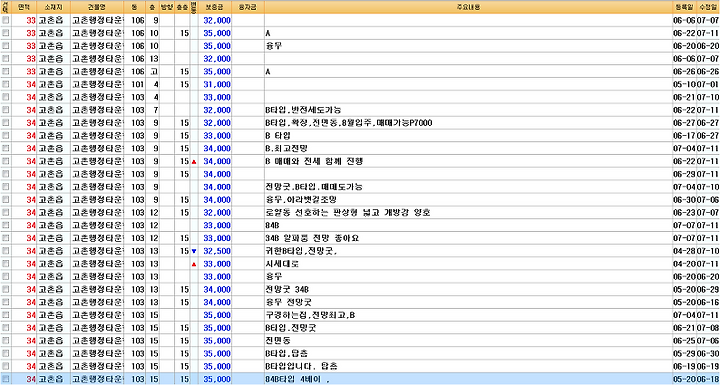Viewport: 720px width, 385px height.
Task: Sort by the 면적 column header
Action: (24, 7)
